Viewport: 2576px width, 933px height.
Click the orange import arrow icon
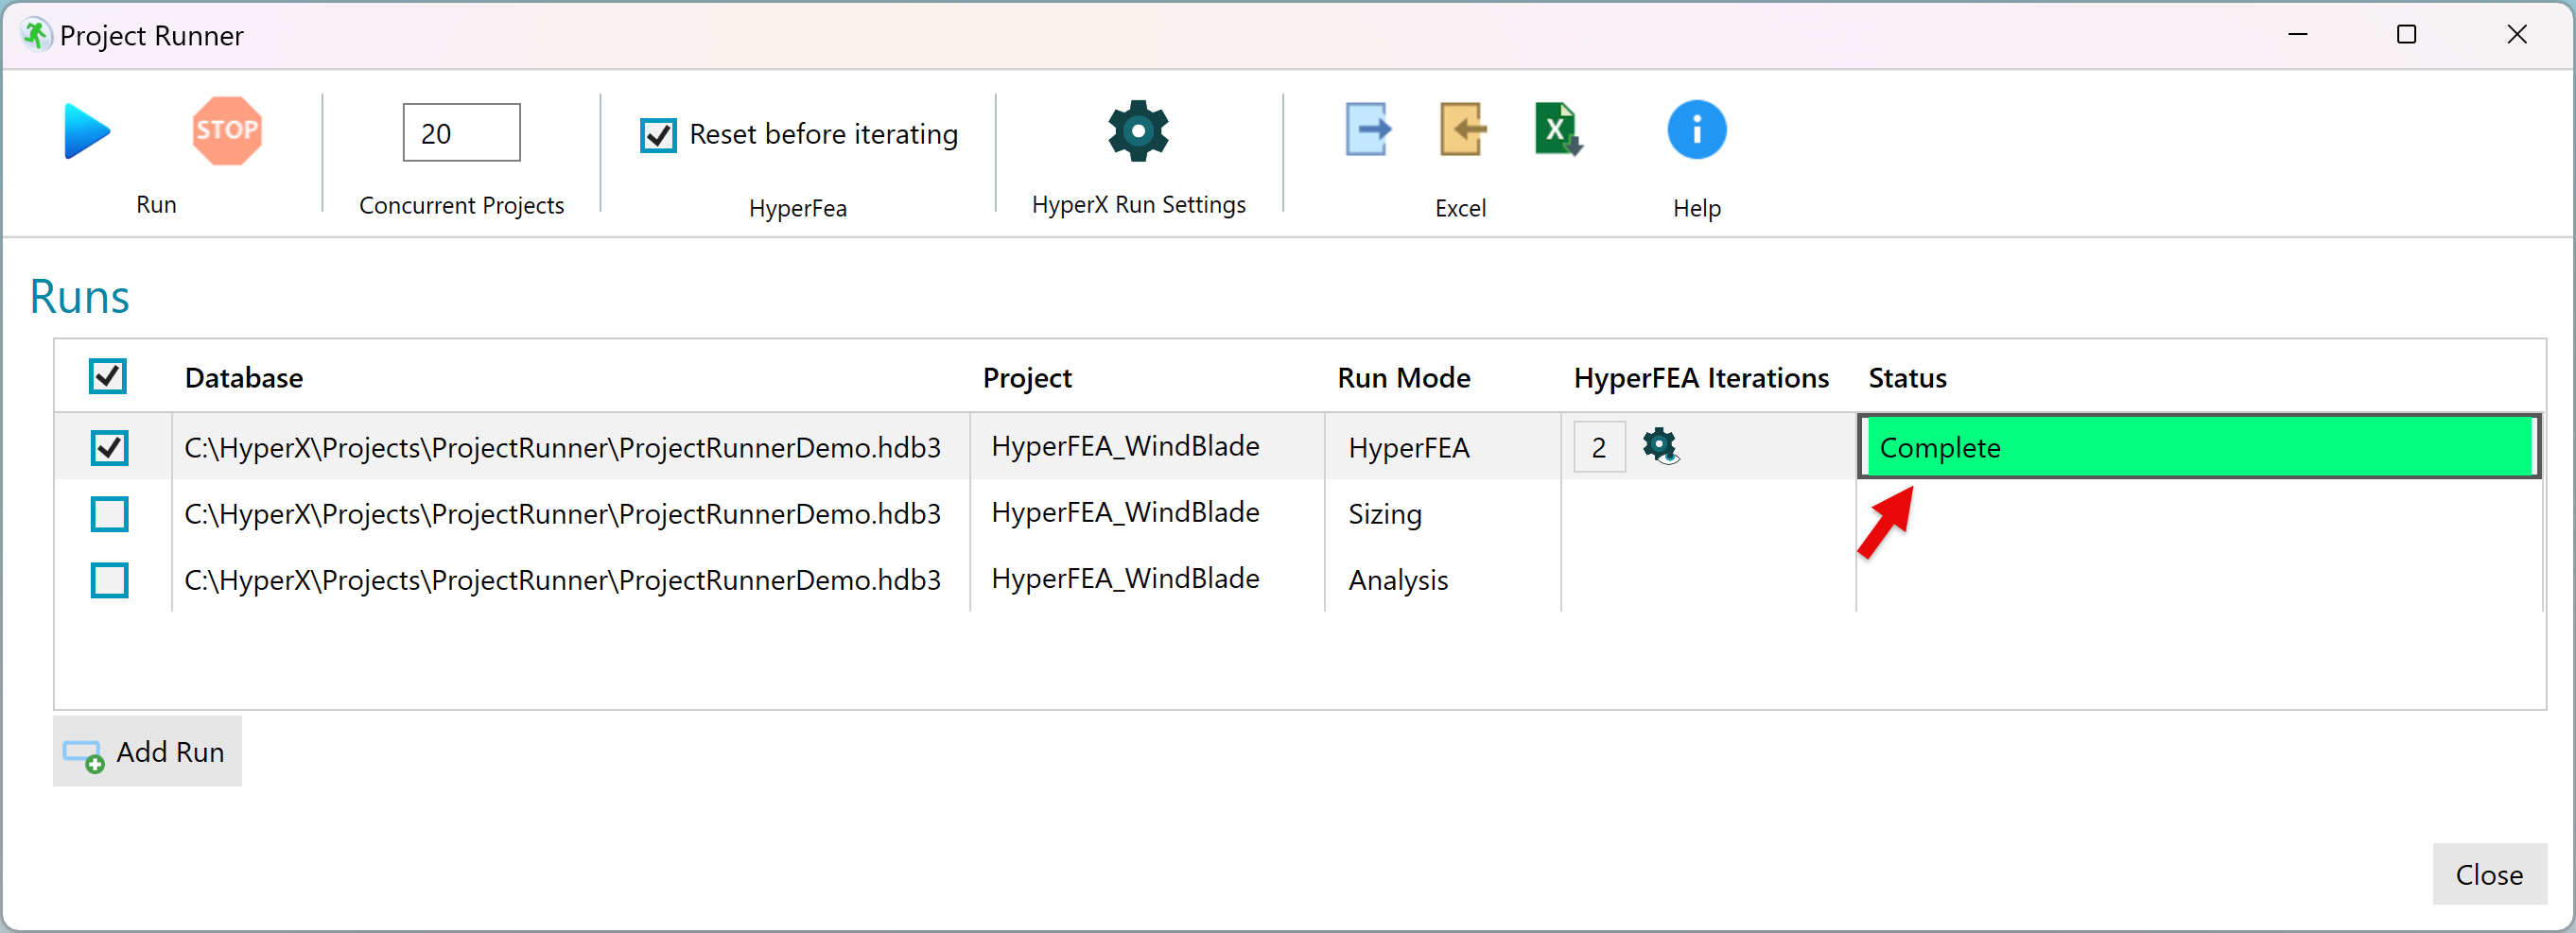(1463, 130)
